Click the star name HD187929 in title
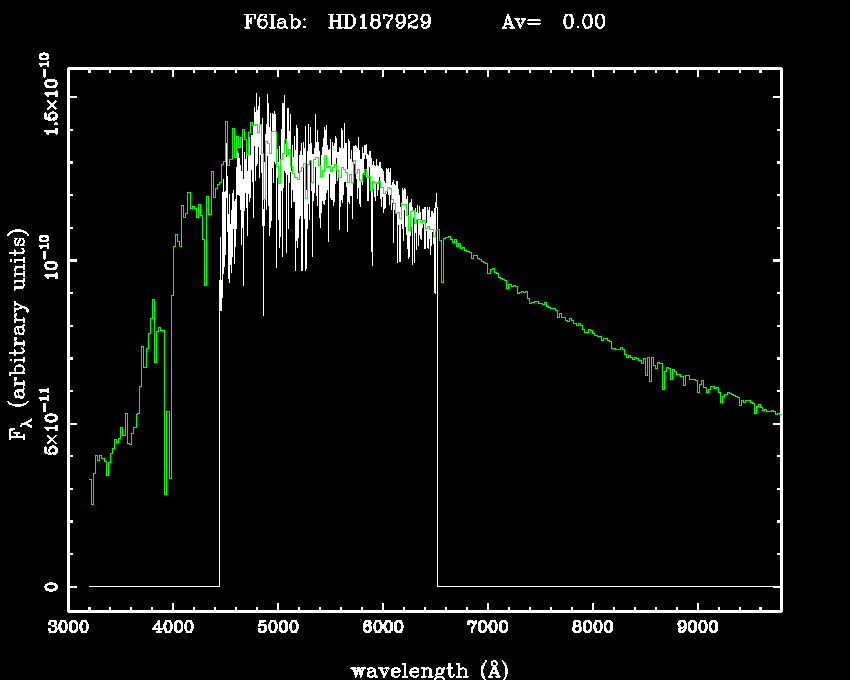Image resolution: width=850 pixels, height=680 pixels. (379, 21)
